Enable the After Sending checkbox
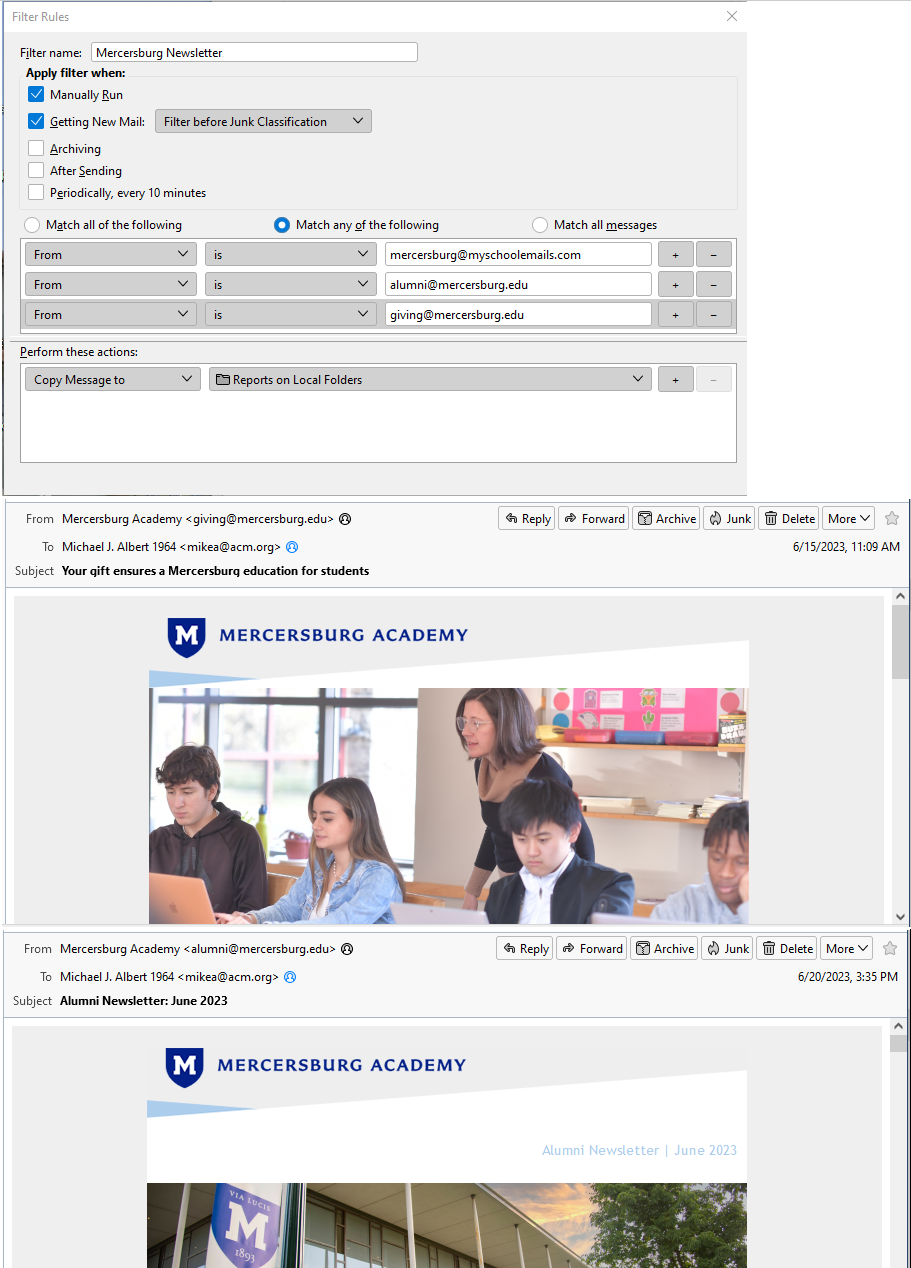This screenshot has height=1268, width=911. pyautogui.click(x=36, y=171)
